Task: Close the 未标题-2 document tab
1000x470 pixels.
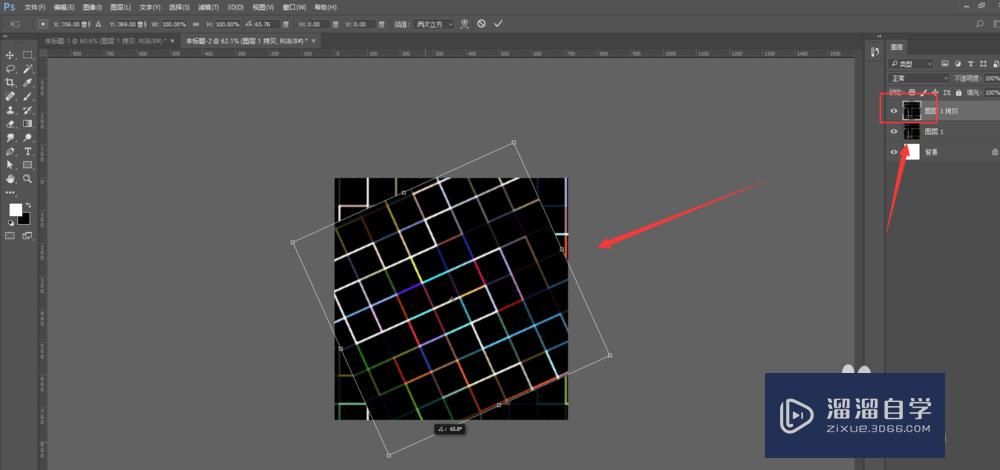Action: point(314,40)
